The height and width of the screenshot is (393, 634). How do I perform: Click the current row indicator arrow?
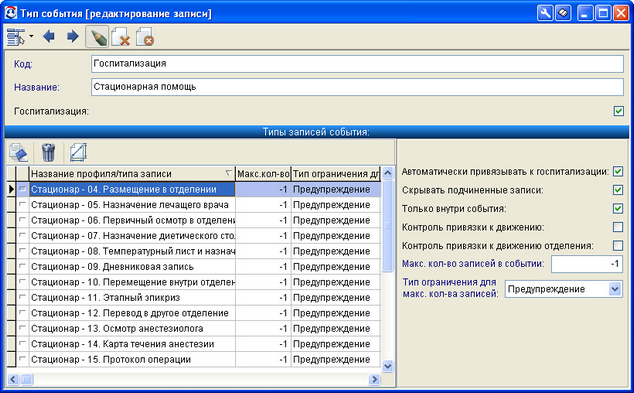tap(11, 189)
